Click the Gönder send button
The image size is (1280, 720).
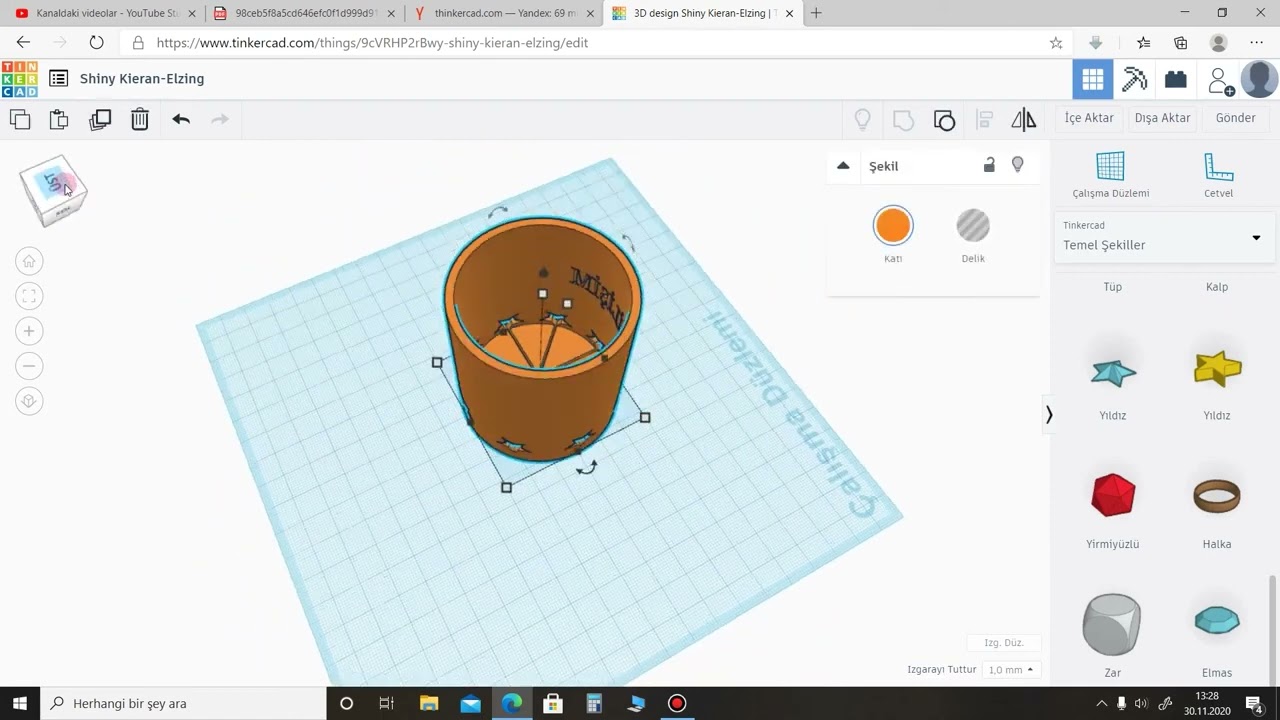click(1235, 118)
